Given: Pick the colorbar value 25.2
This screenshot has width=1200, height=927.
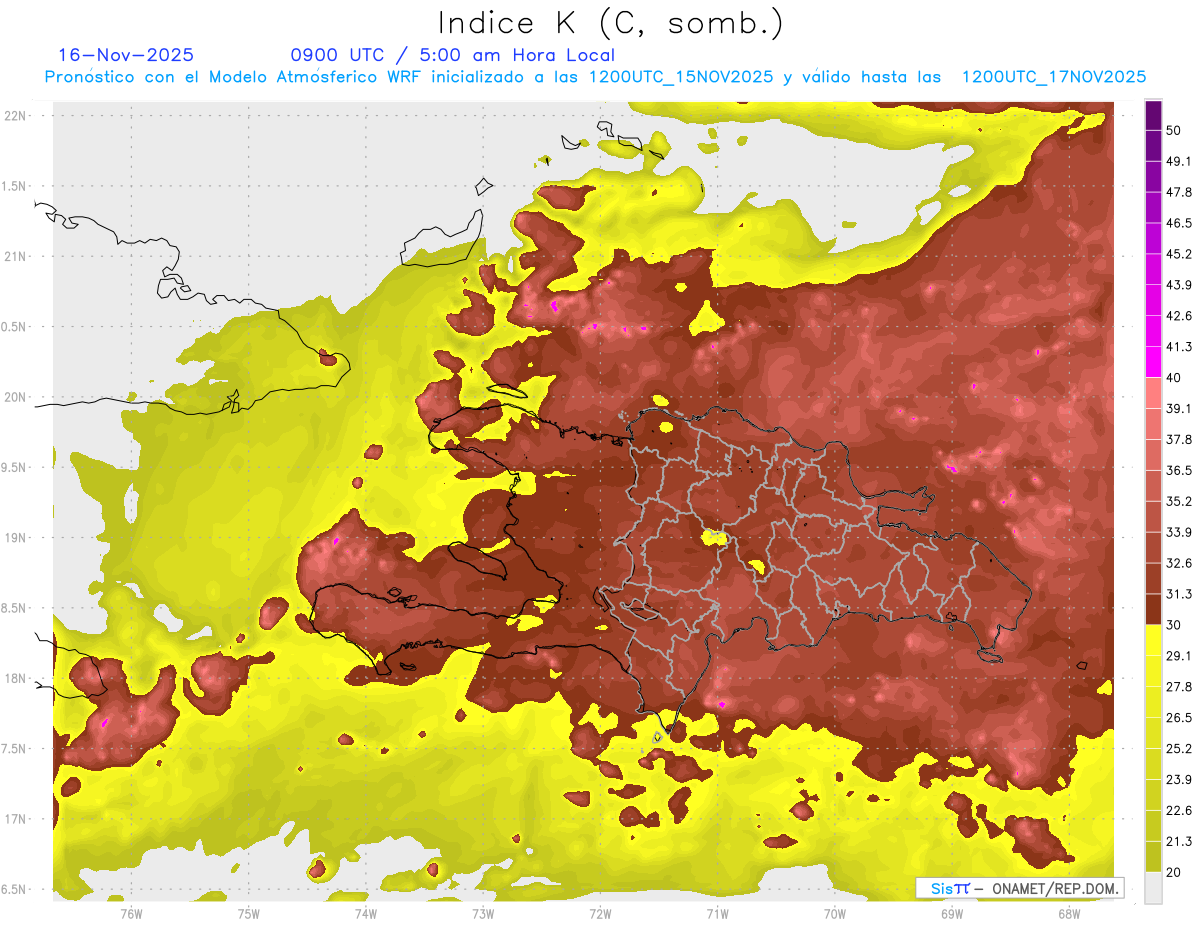Looking at the screenshot, I should 1178,749.
